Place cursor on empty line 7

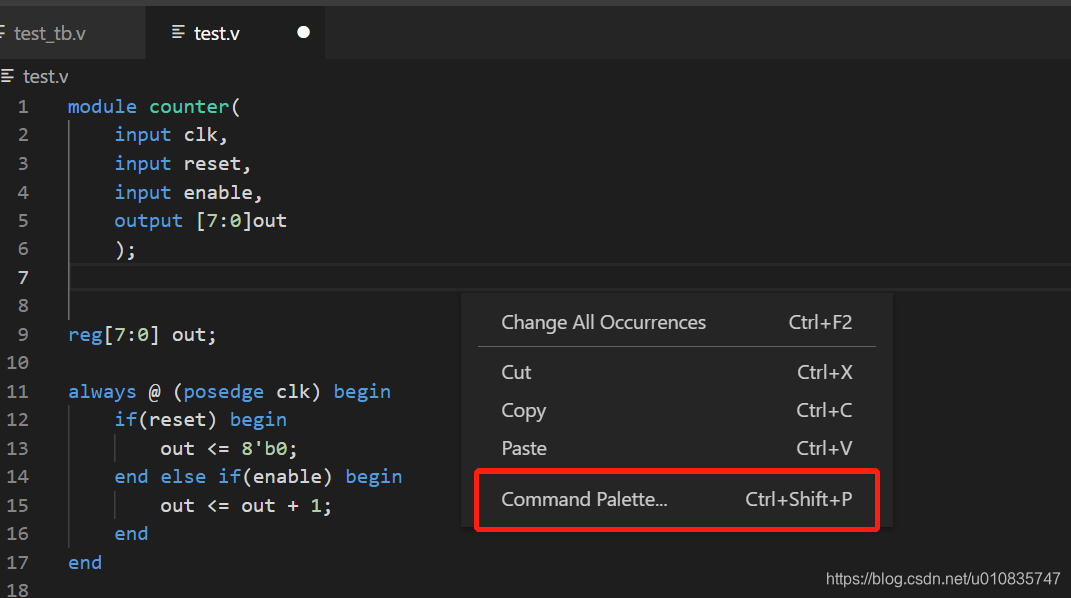120,277
